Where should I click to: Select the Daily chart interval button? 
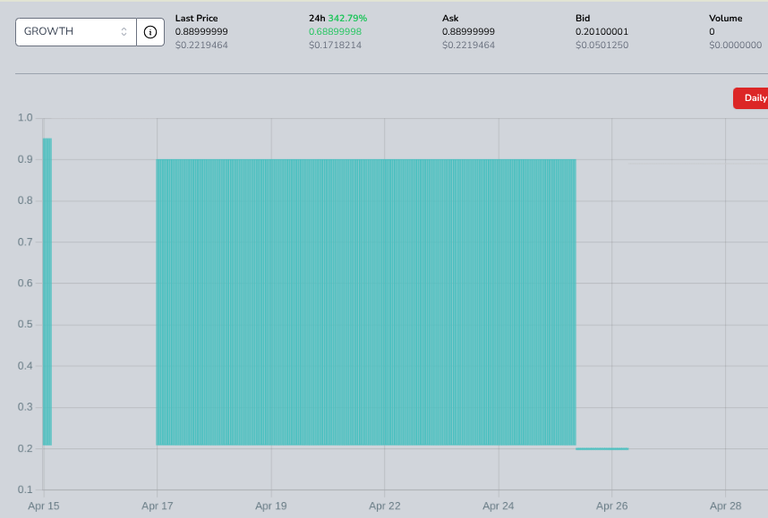coord(751,98)
